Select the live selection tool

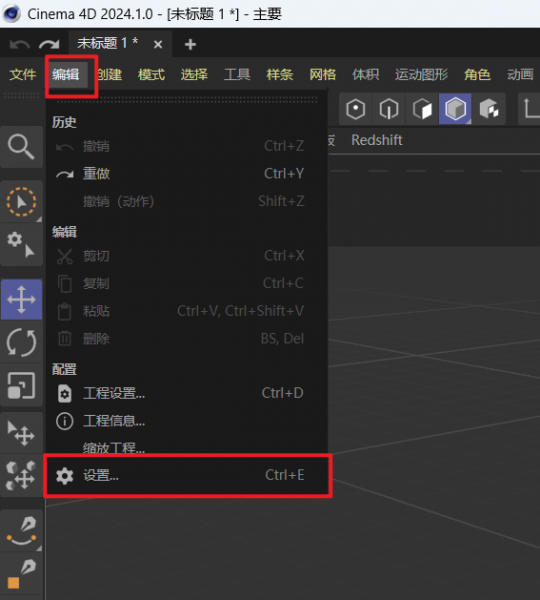[21, 202]
